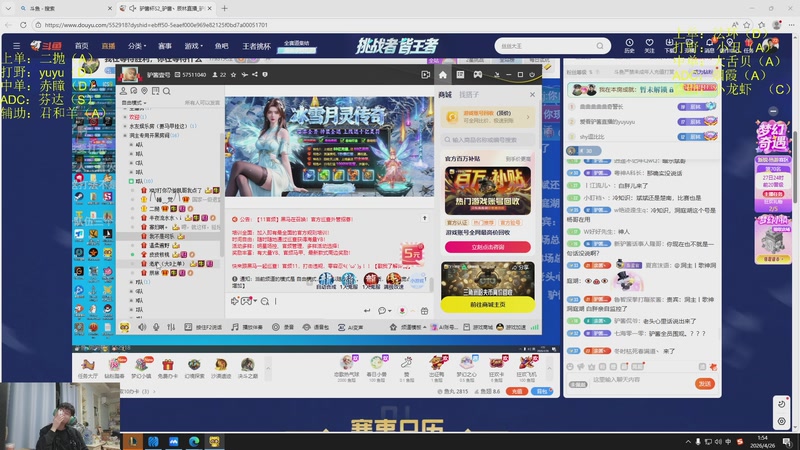The image size is (800, 450).
Task: Open the search icon above YY channel tree
Action: coord(166,91)
